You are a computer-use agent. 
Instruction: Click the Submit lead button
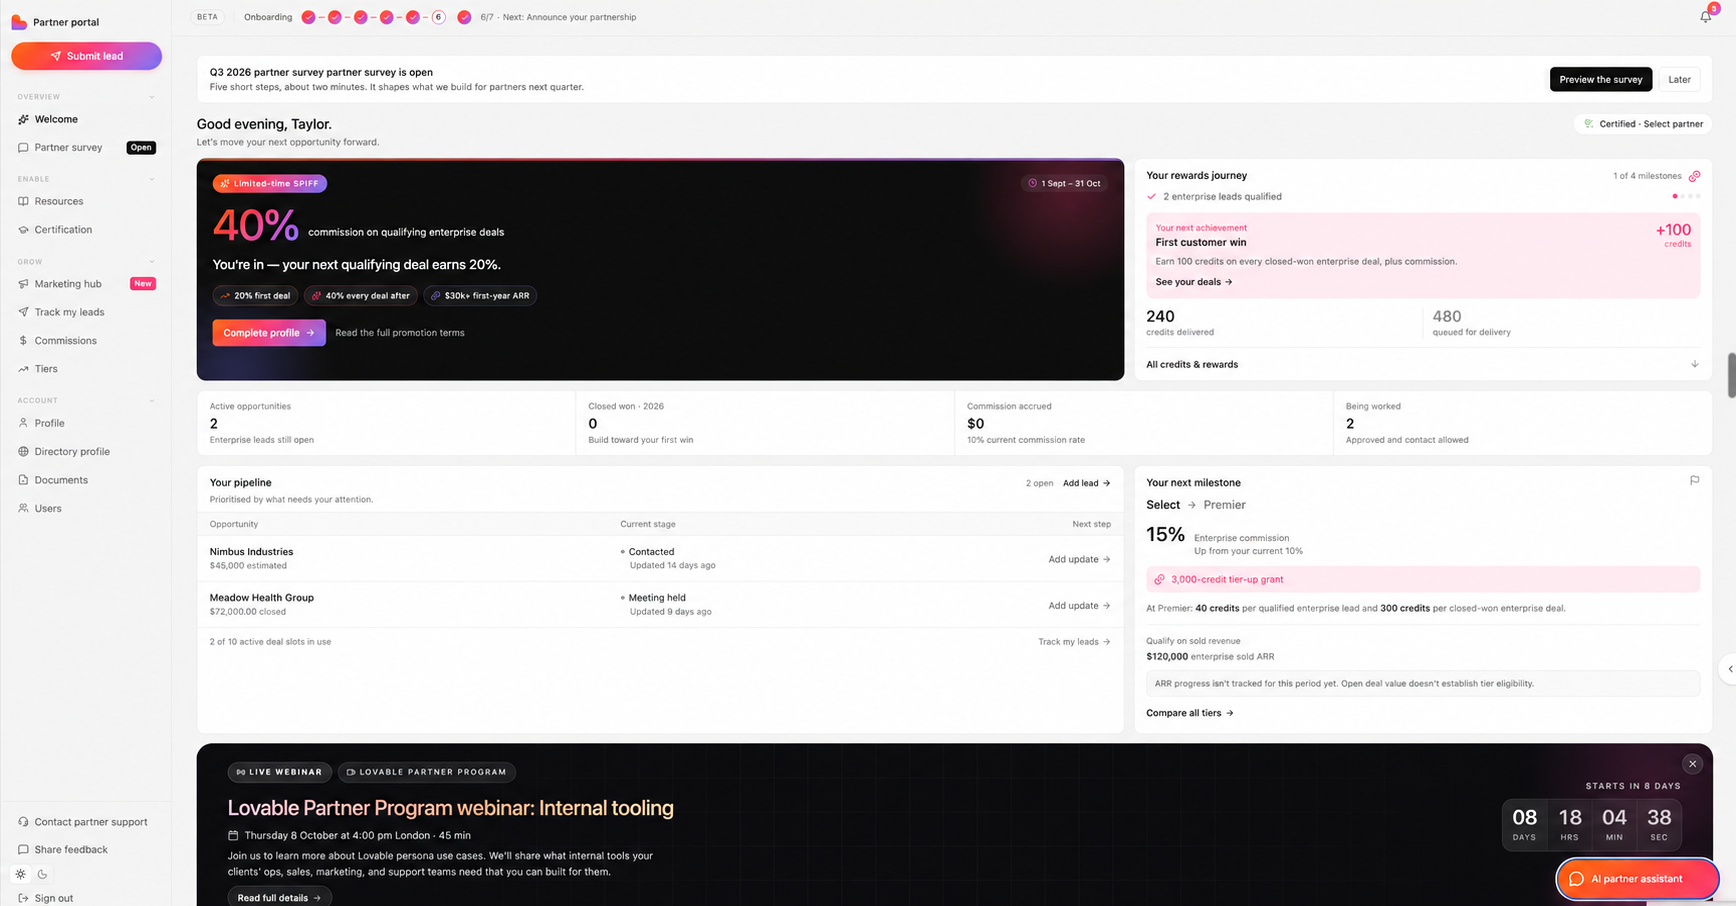point(86,56)
